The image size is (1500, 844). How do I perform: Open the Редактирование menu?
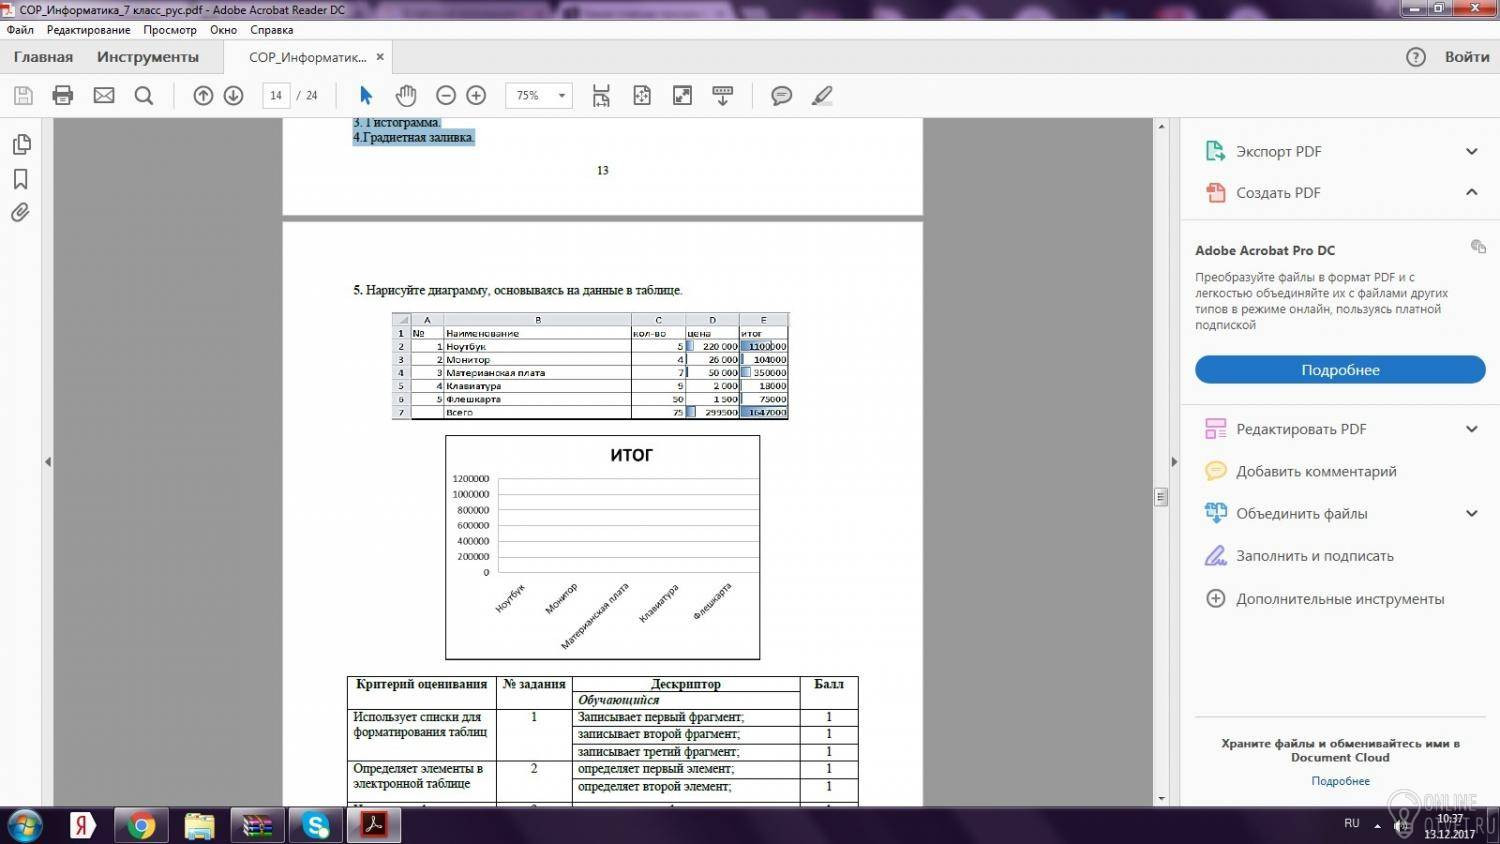[x=88, y=30]
